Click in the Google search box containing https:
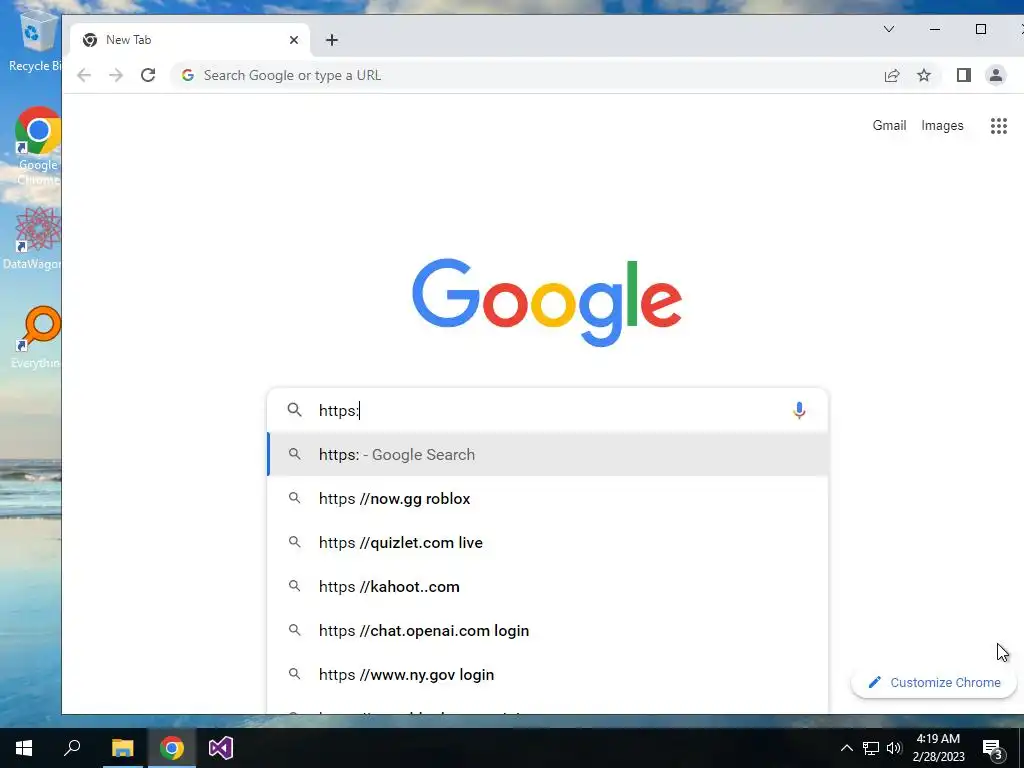 tap(547, 410)
